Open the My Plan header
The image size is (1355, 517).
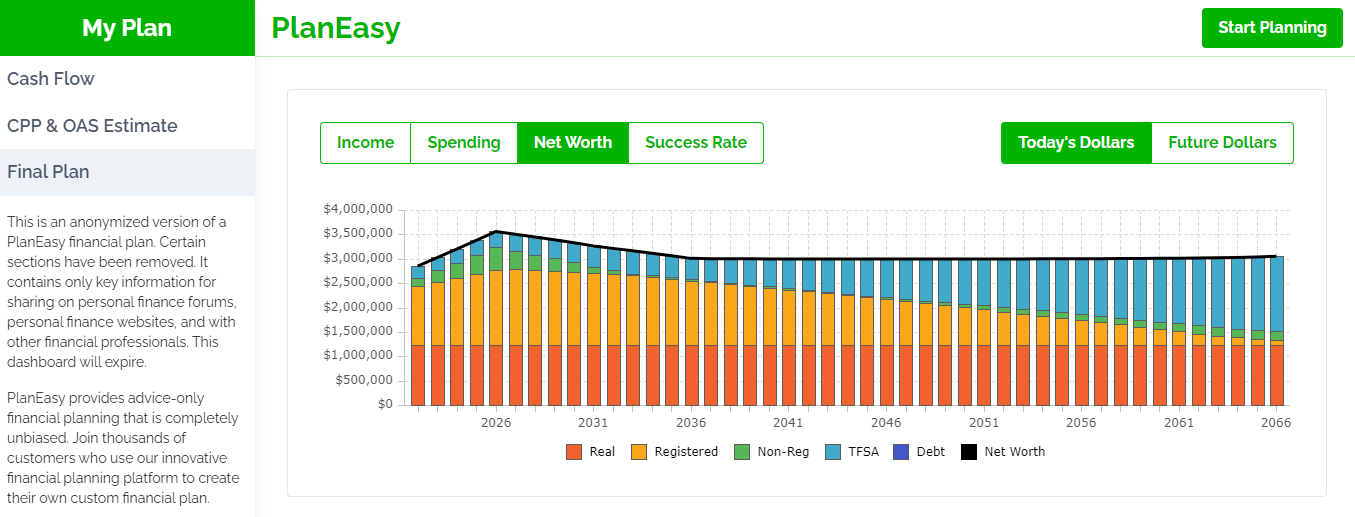click(127, 28)
